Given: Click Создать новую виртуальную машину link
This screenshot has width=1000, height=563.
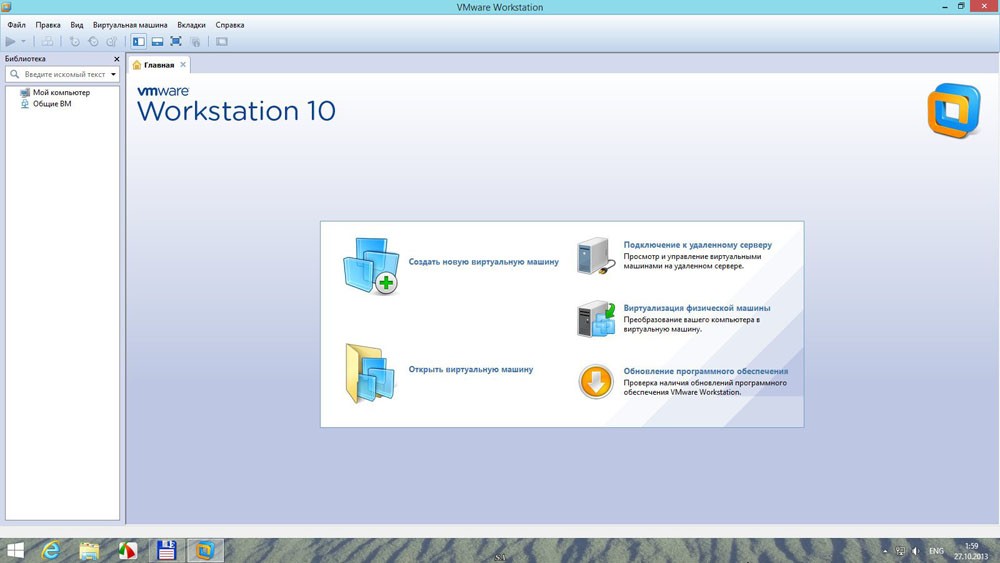Looking at the screenshot, I should tap(483, 261).
